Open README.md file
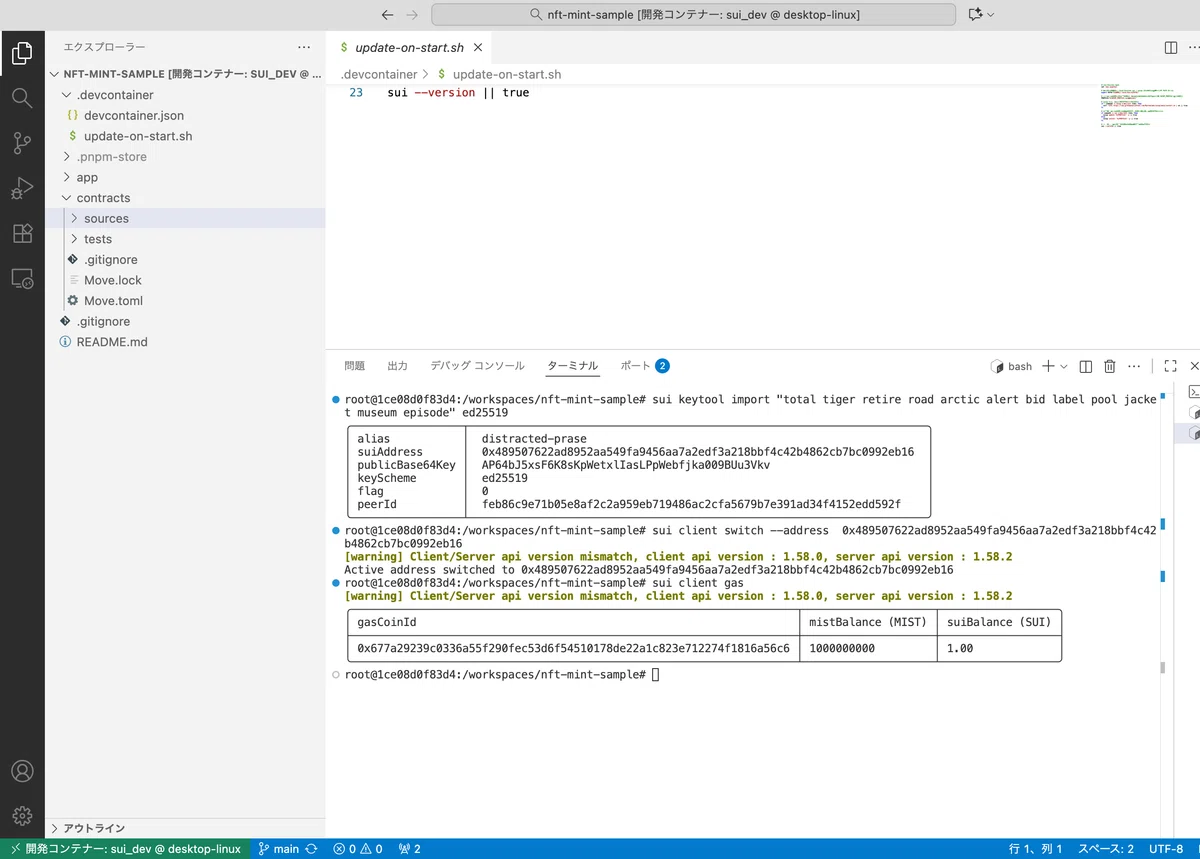1200x859 pixels. pyautogui.click(x=185, y=342)
